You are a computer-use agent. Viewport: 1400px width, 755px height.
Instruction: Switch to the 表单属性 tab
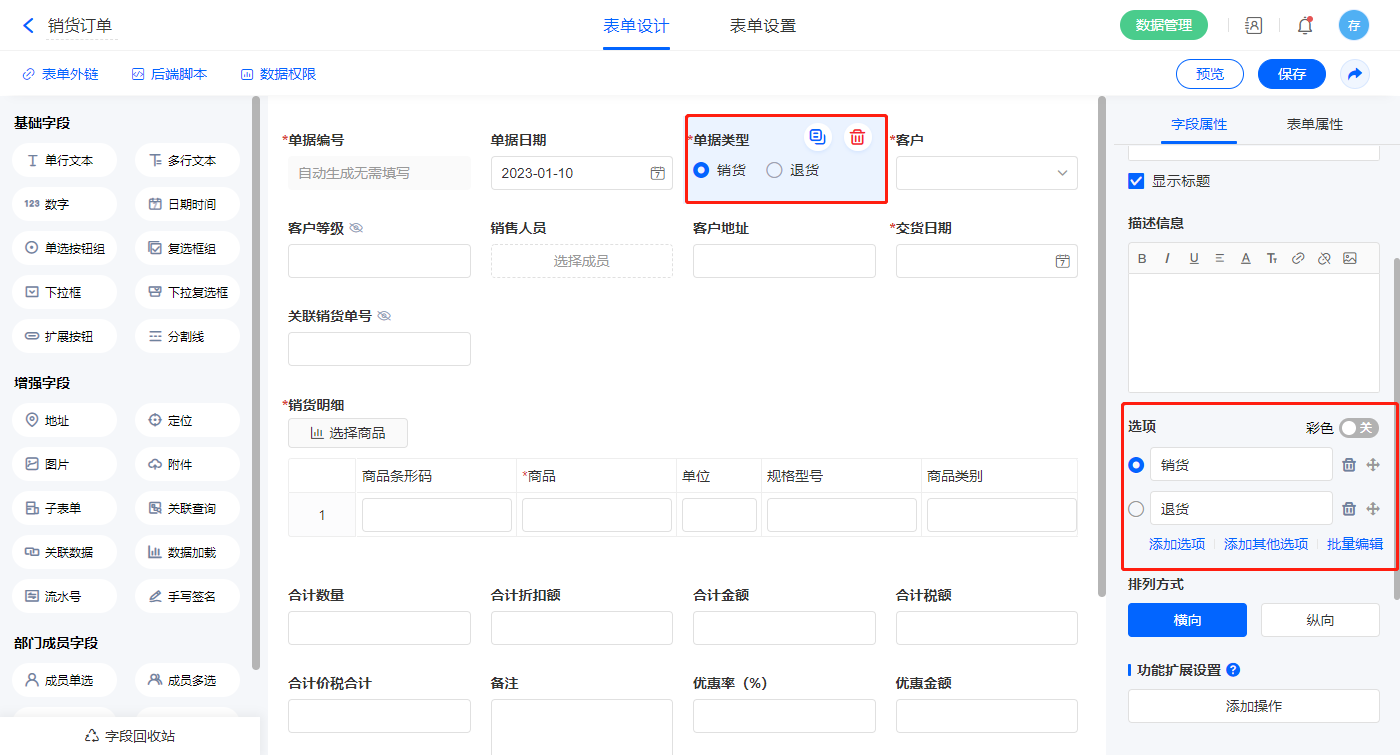point(1314,124)
